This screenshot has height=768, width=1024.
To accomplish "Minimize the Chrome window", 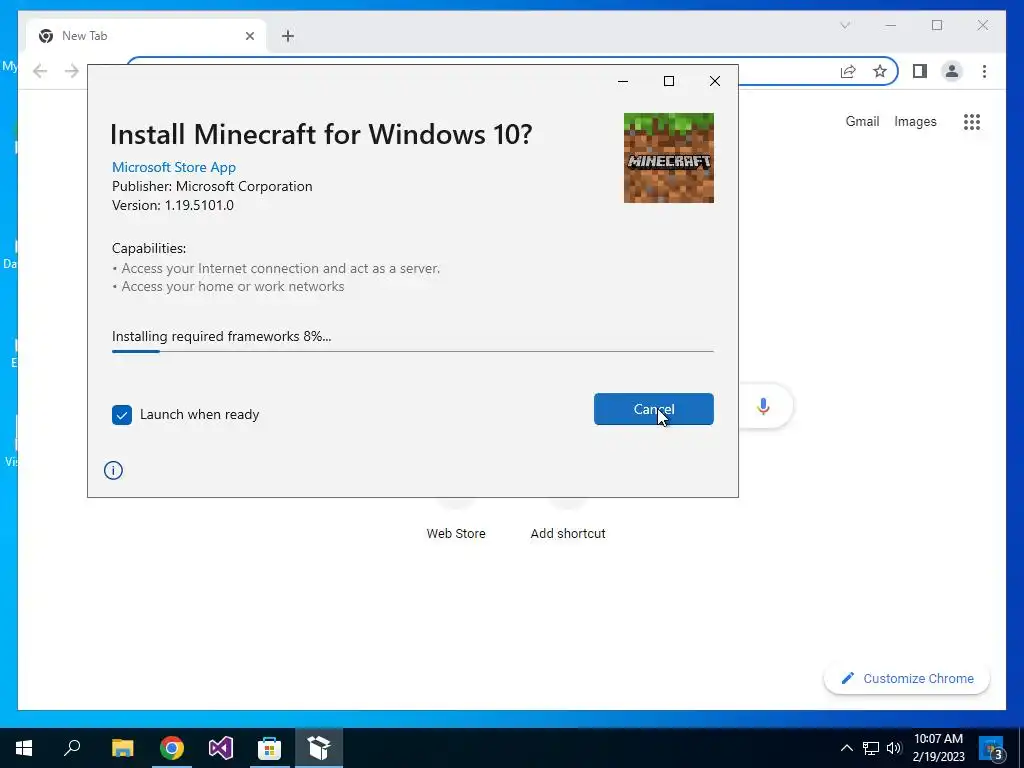I will click(x=891, y=25).
